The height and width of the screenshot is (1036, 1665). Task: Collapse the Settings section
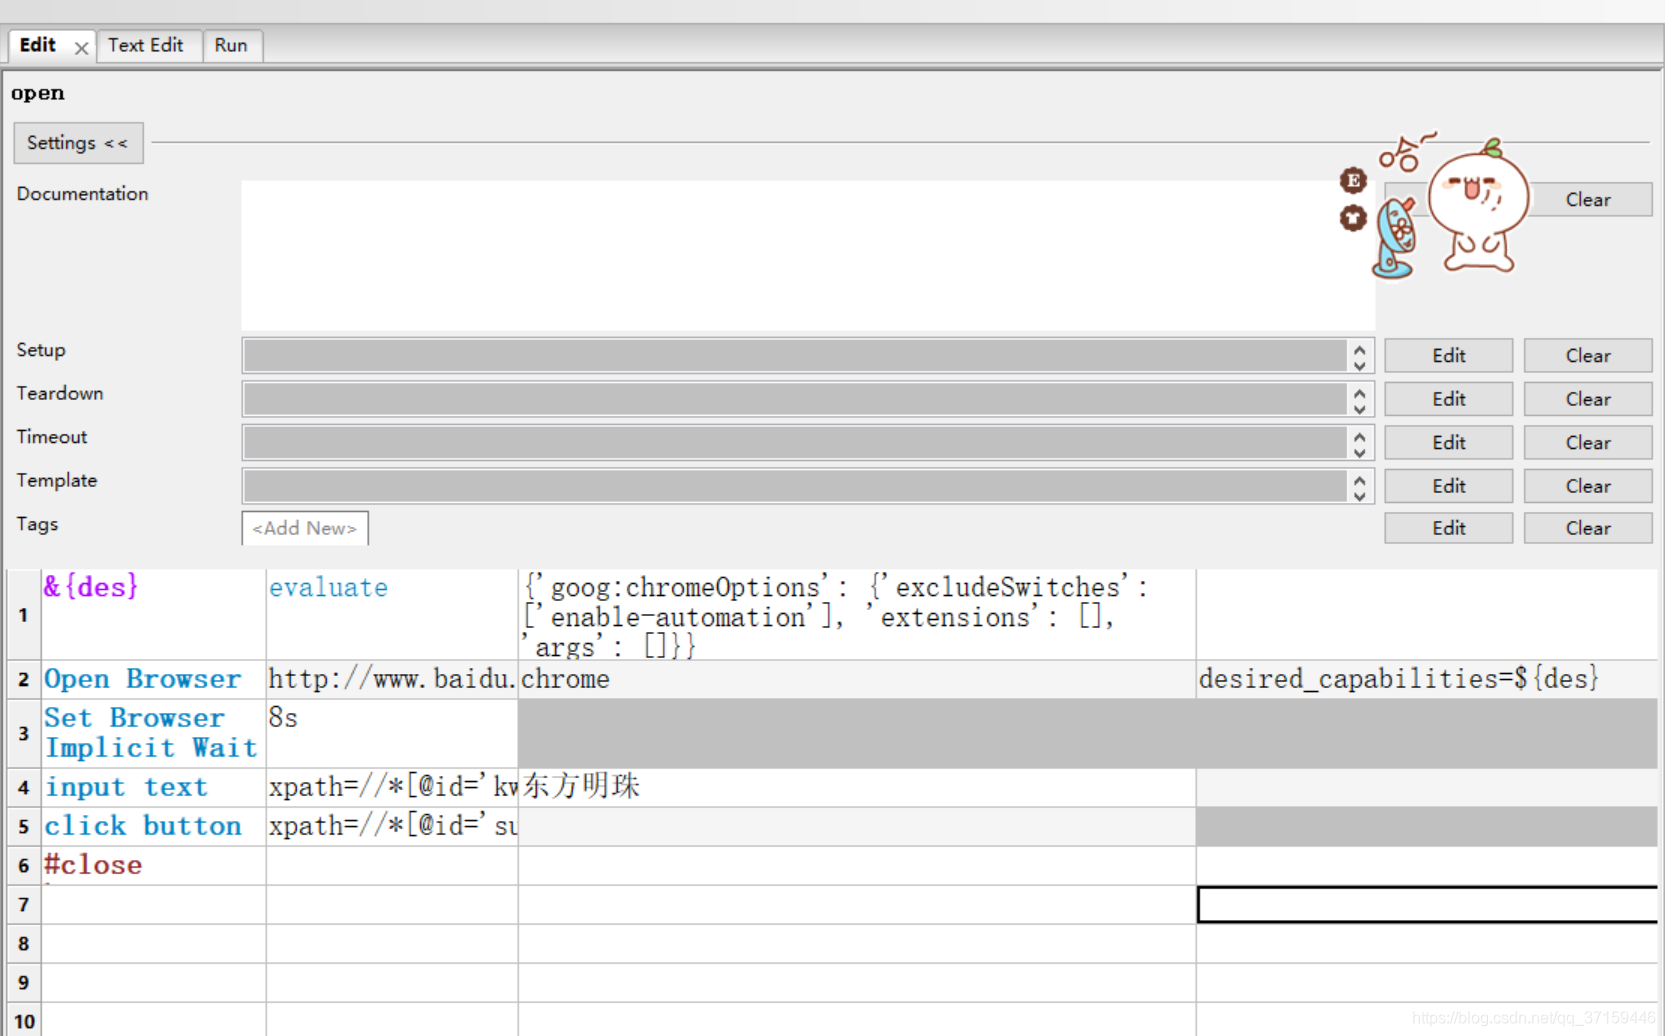point(78,143)
